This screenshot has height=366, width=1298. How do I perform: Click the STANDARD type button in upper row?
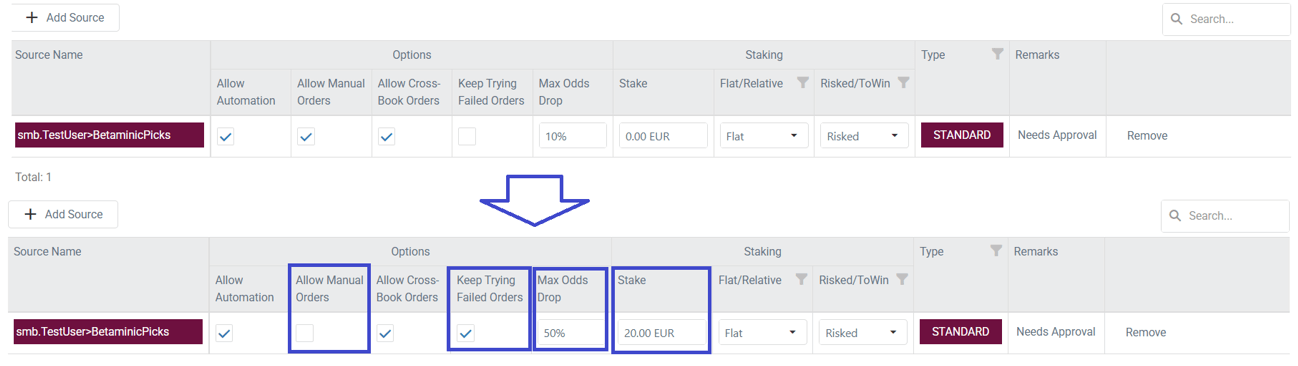coord(962,135)
